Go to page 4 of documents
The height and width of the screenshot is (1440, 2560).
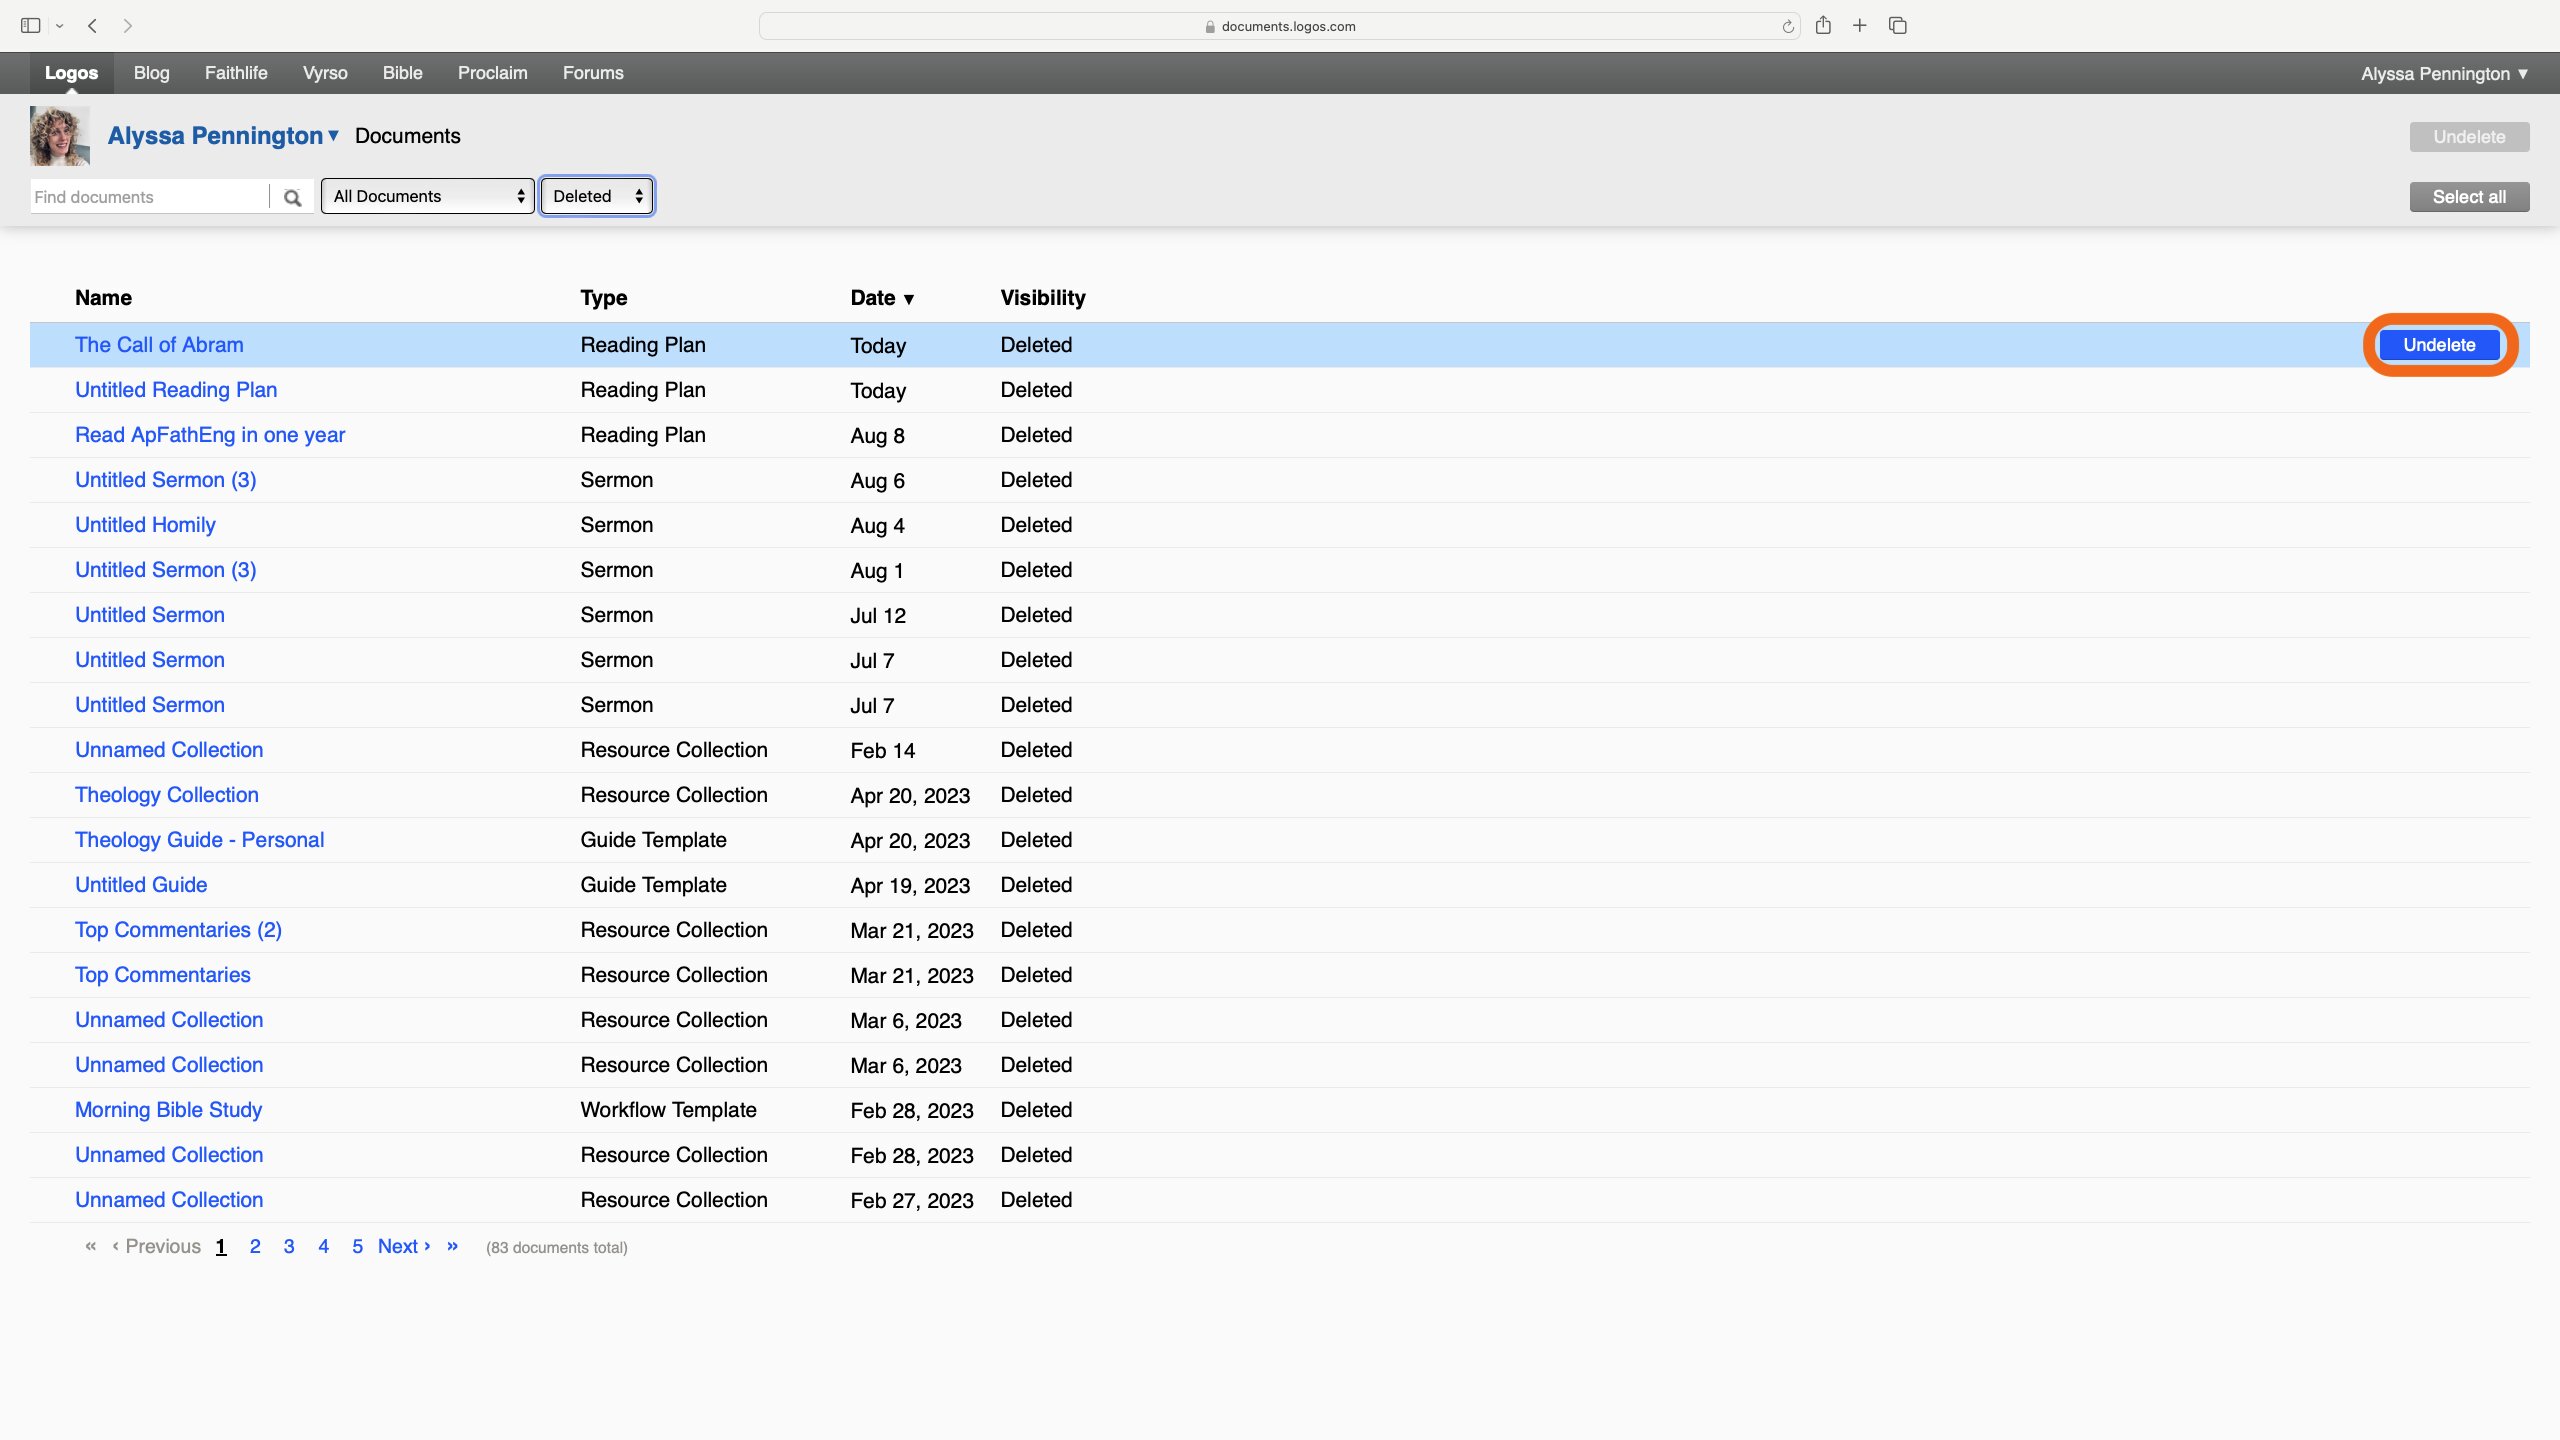323,1246
